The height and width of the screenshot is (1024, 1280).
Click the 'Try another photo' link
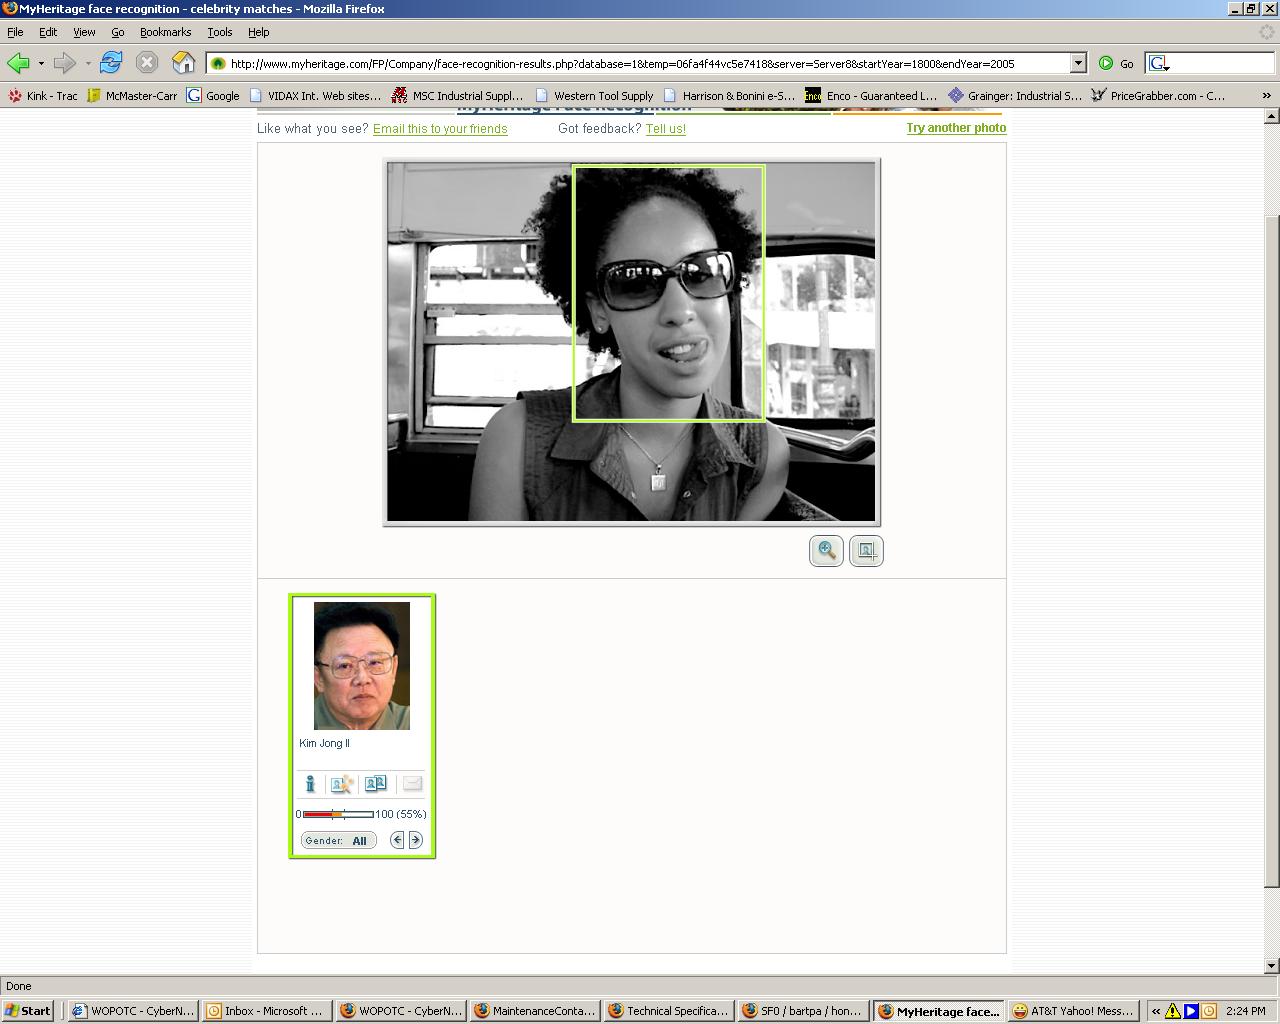(956, 128)
